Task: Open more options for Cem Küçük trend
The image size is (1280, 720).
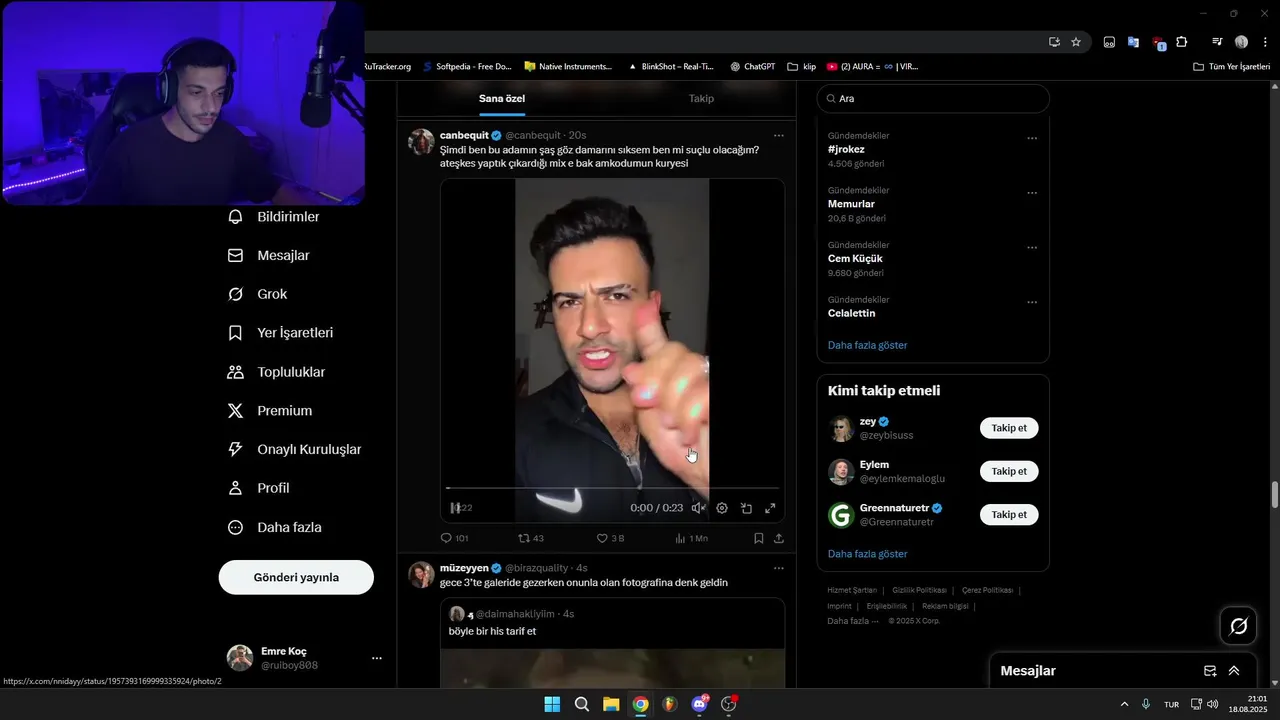Action: pos(1032,248)
